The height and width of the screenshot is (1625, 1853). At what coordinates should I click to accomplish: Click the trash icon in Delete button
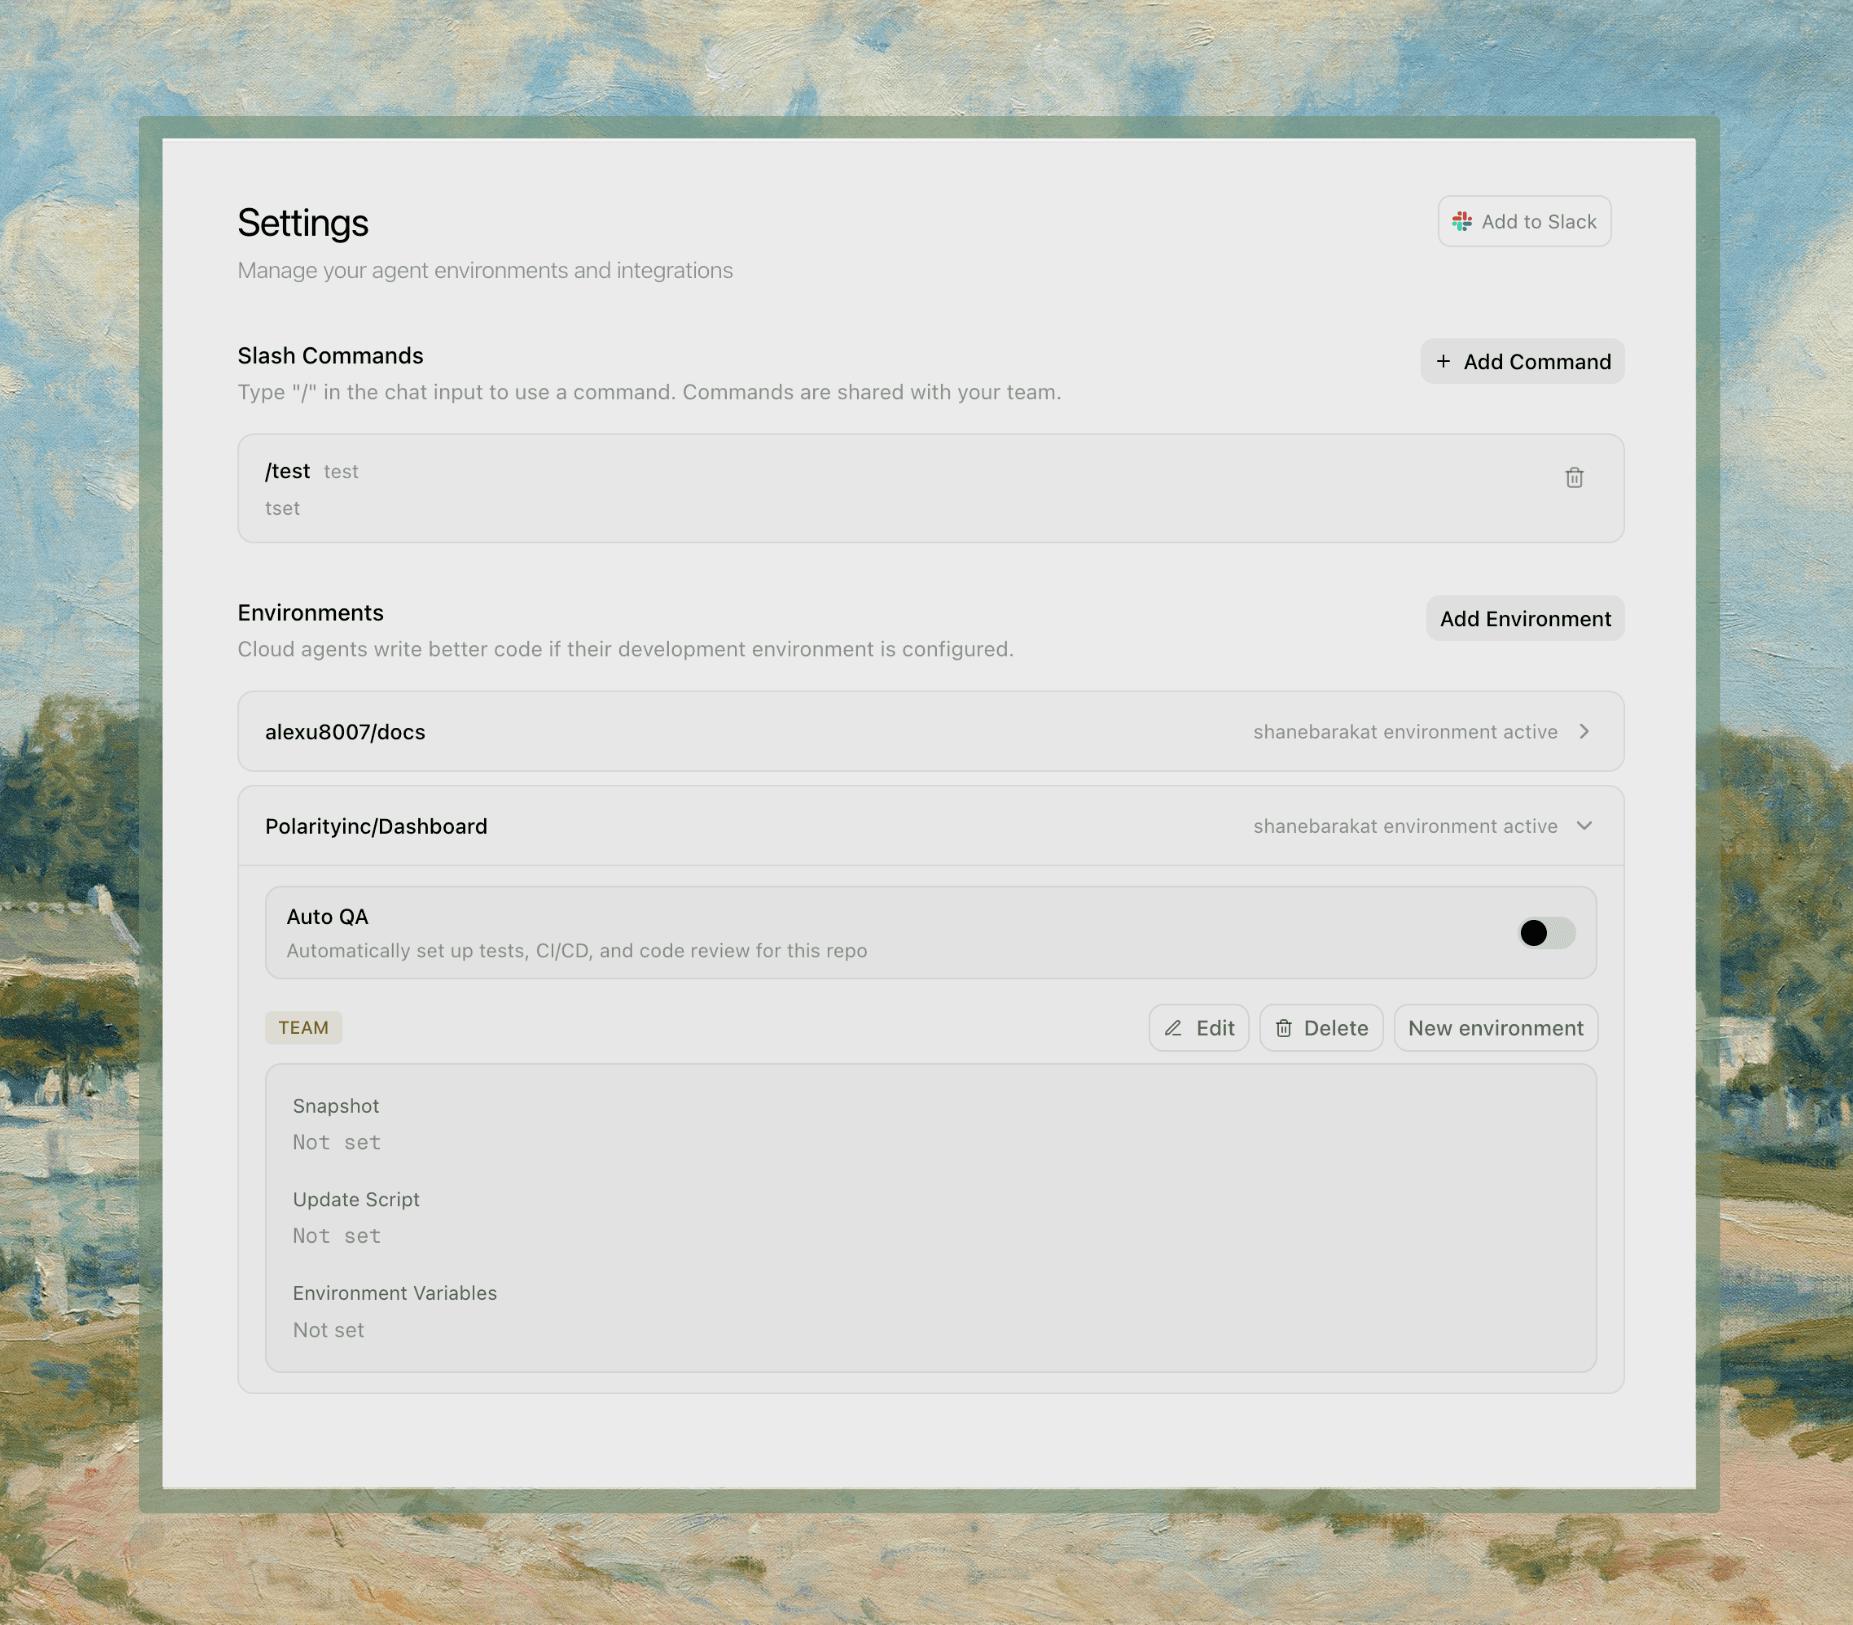pyautogui.click(x=1284, y=1028)
